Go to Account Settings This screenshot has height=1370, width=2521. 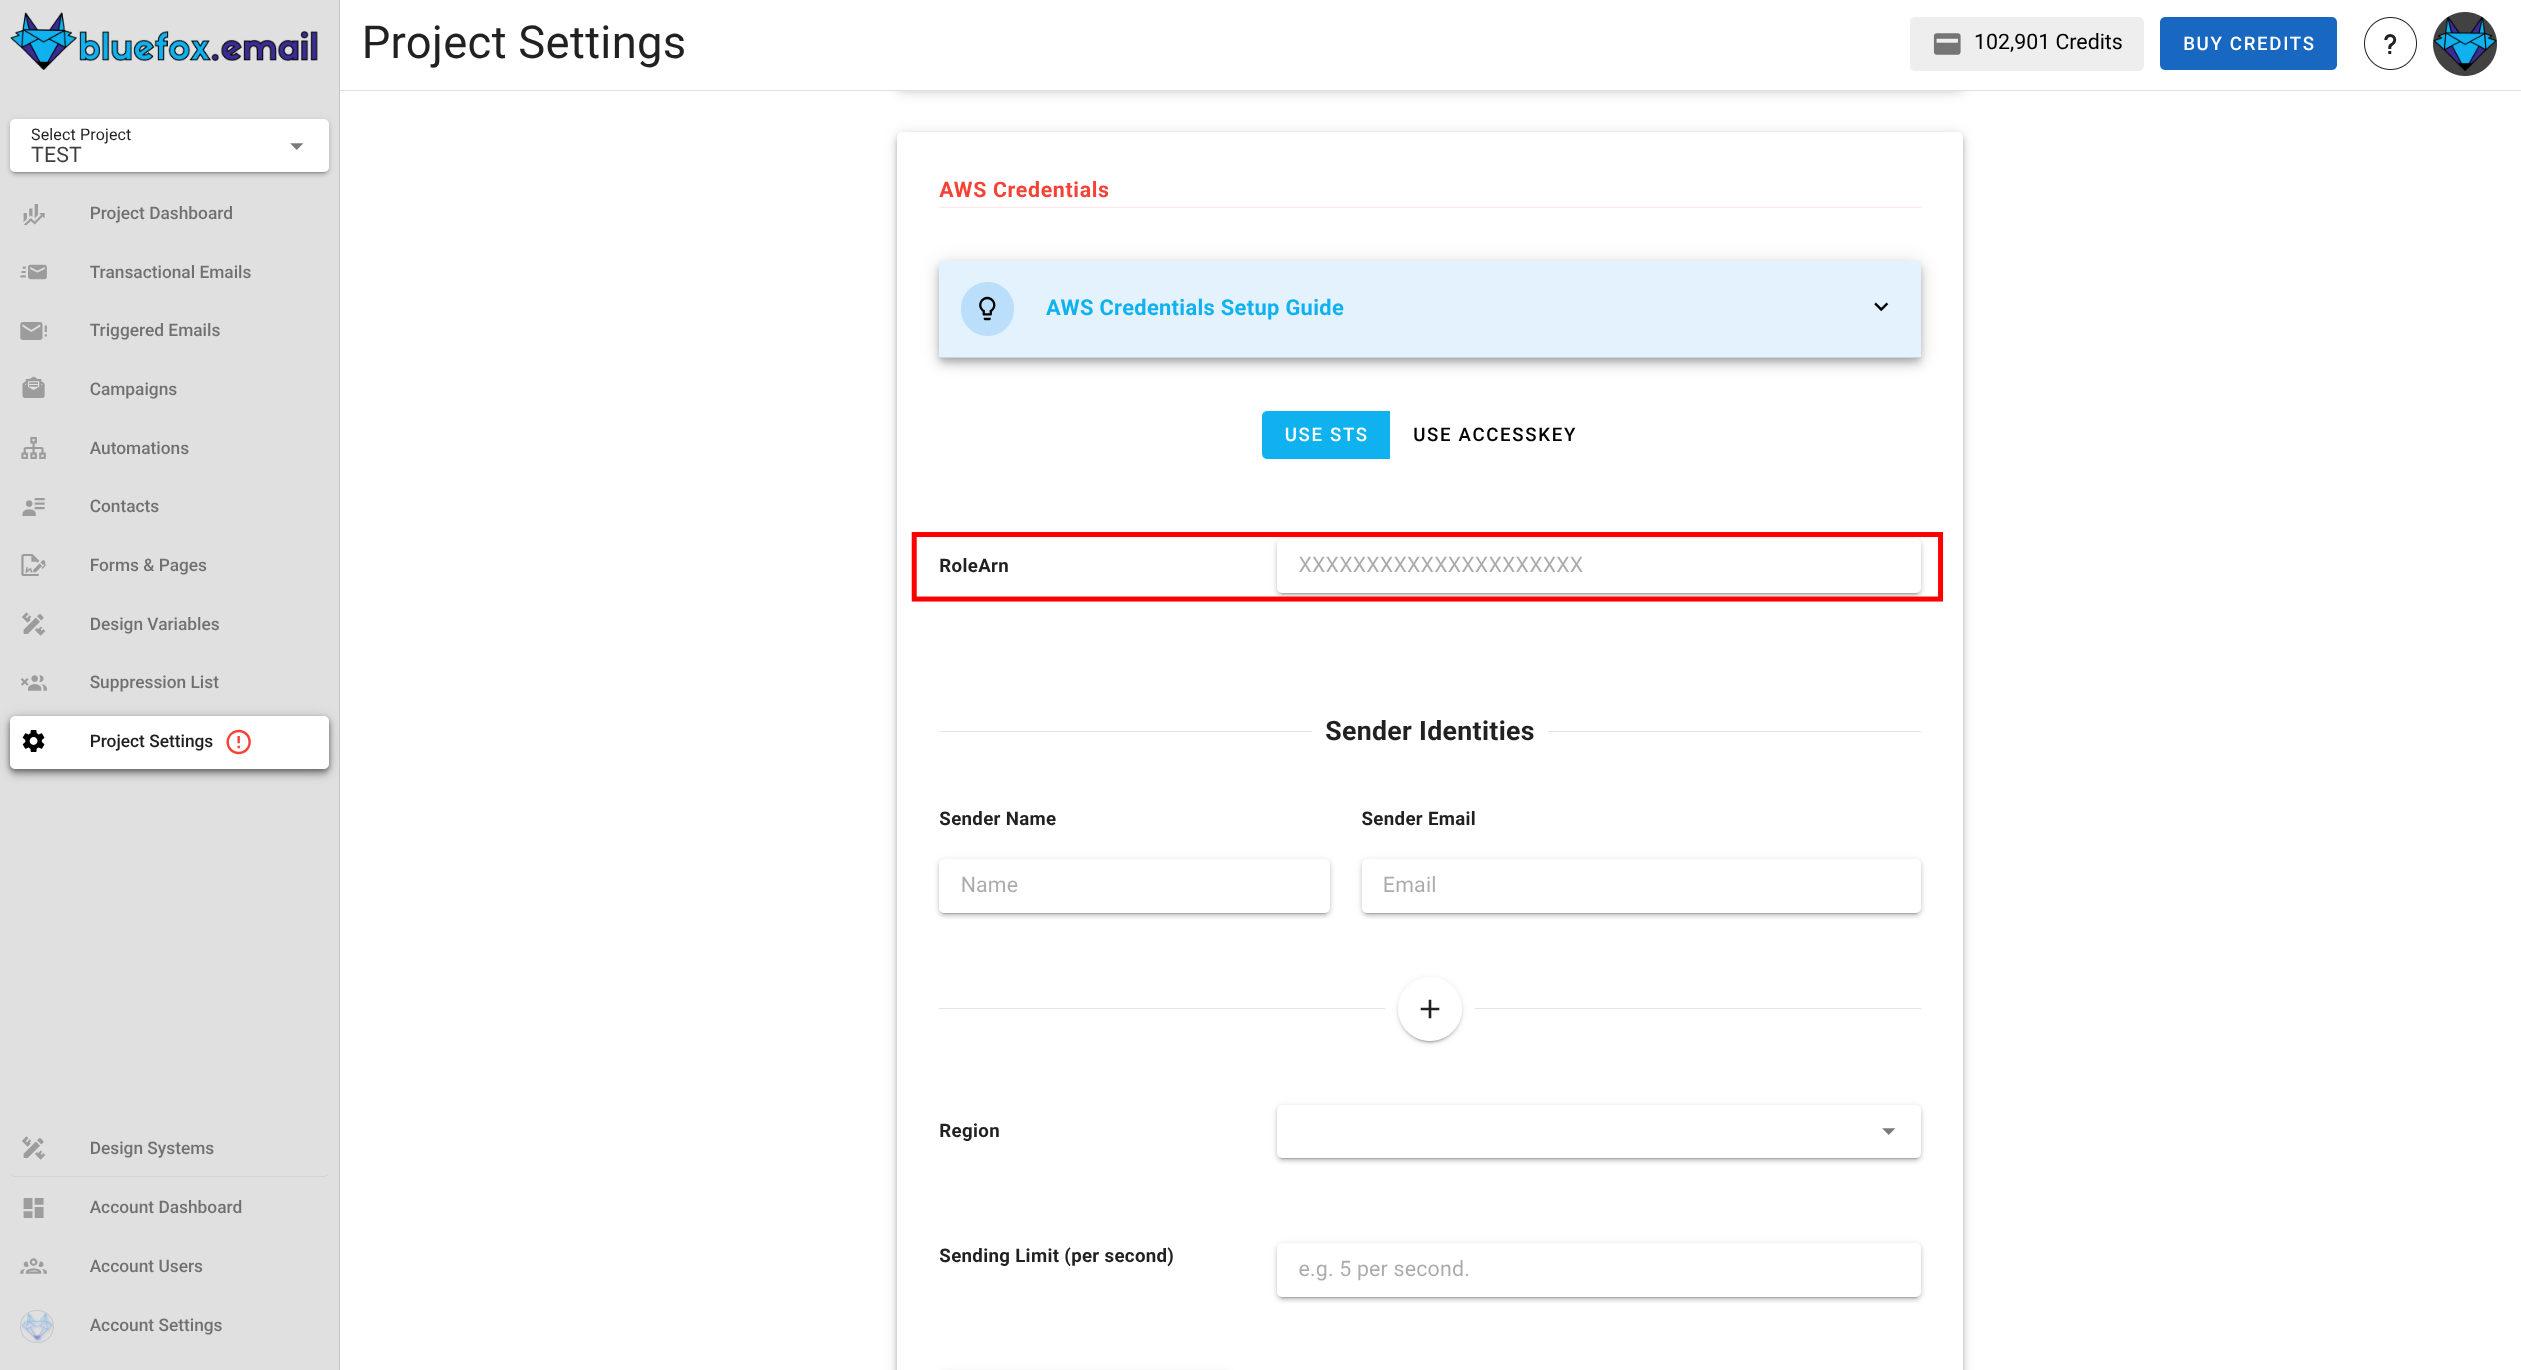[x=155, y=1324]
